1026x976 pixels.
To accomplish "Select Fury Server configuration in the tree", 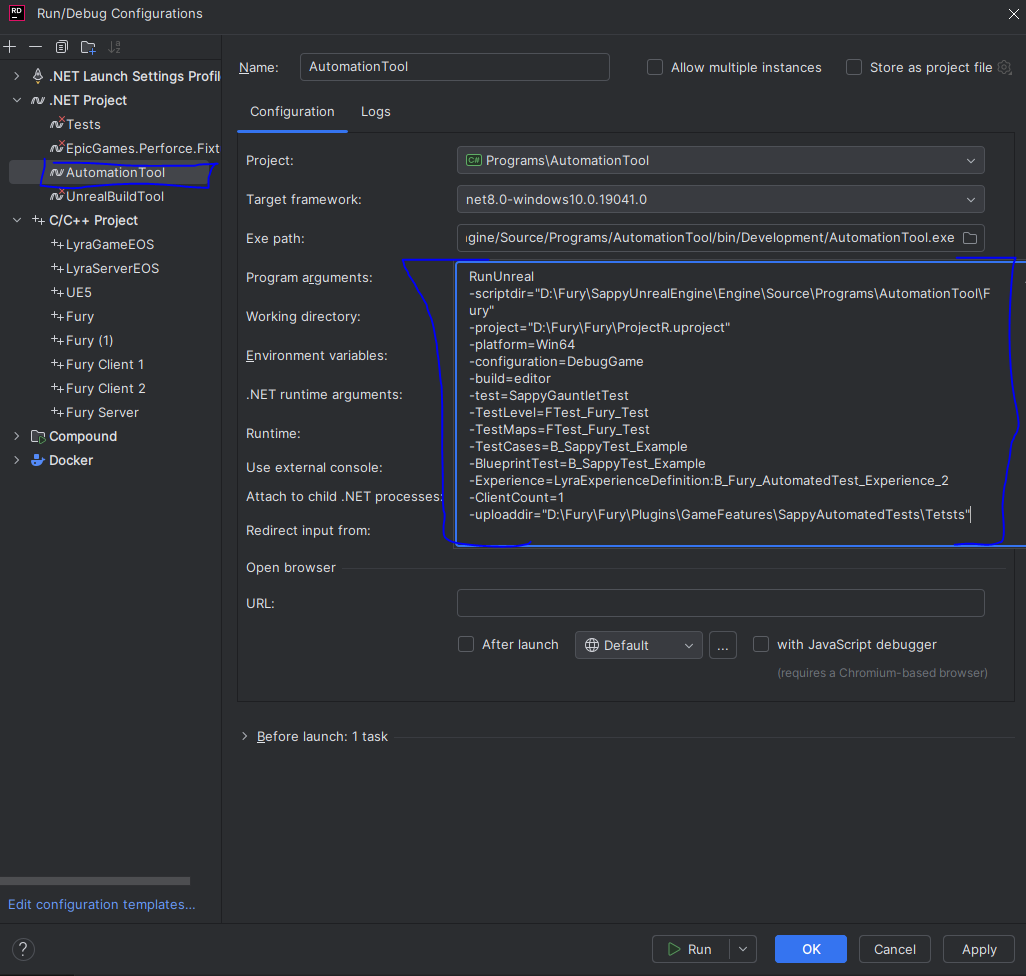I will click(x=102, y=412).
